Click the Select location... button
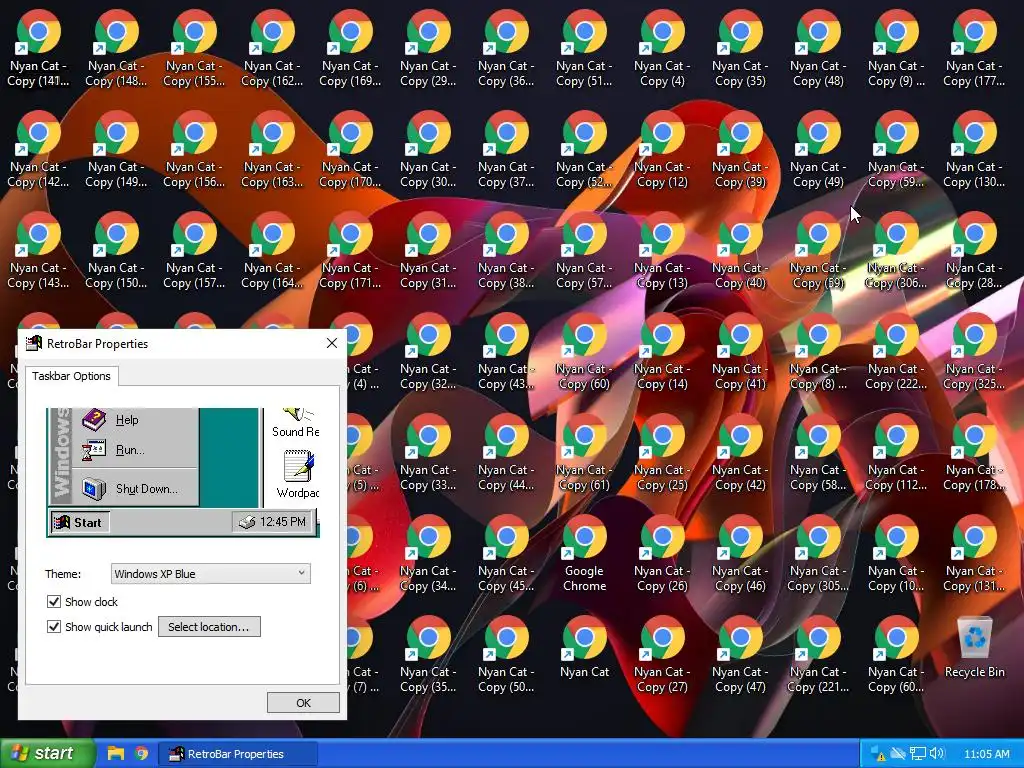 click(x=209, y=626)
